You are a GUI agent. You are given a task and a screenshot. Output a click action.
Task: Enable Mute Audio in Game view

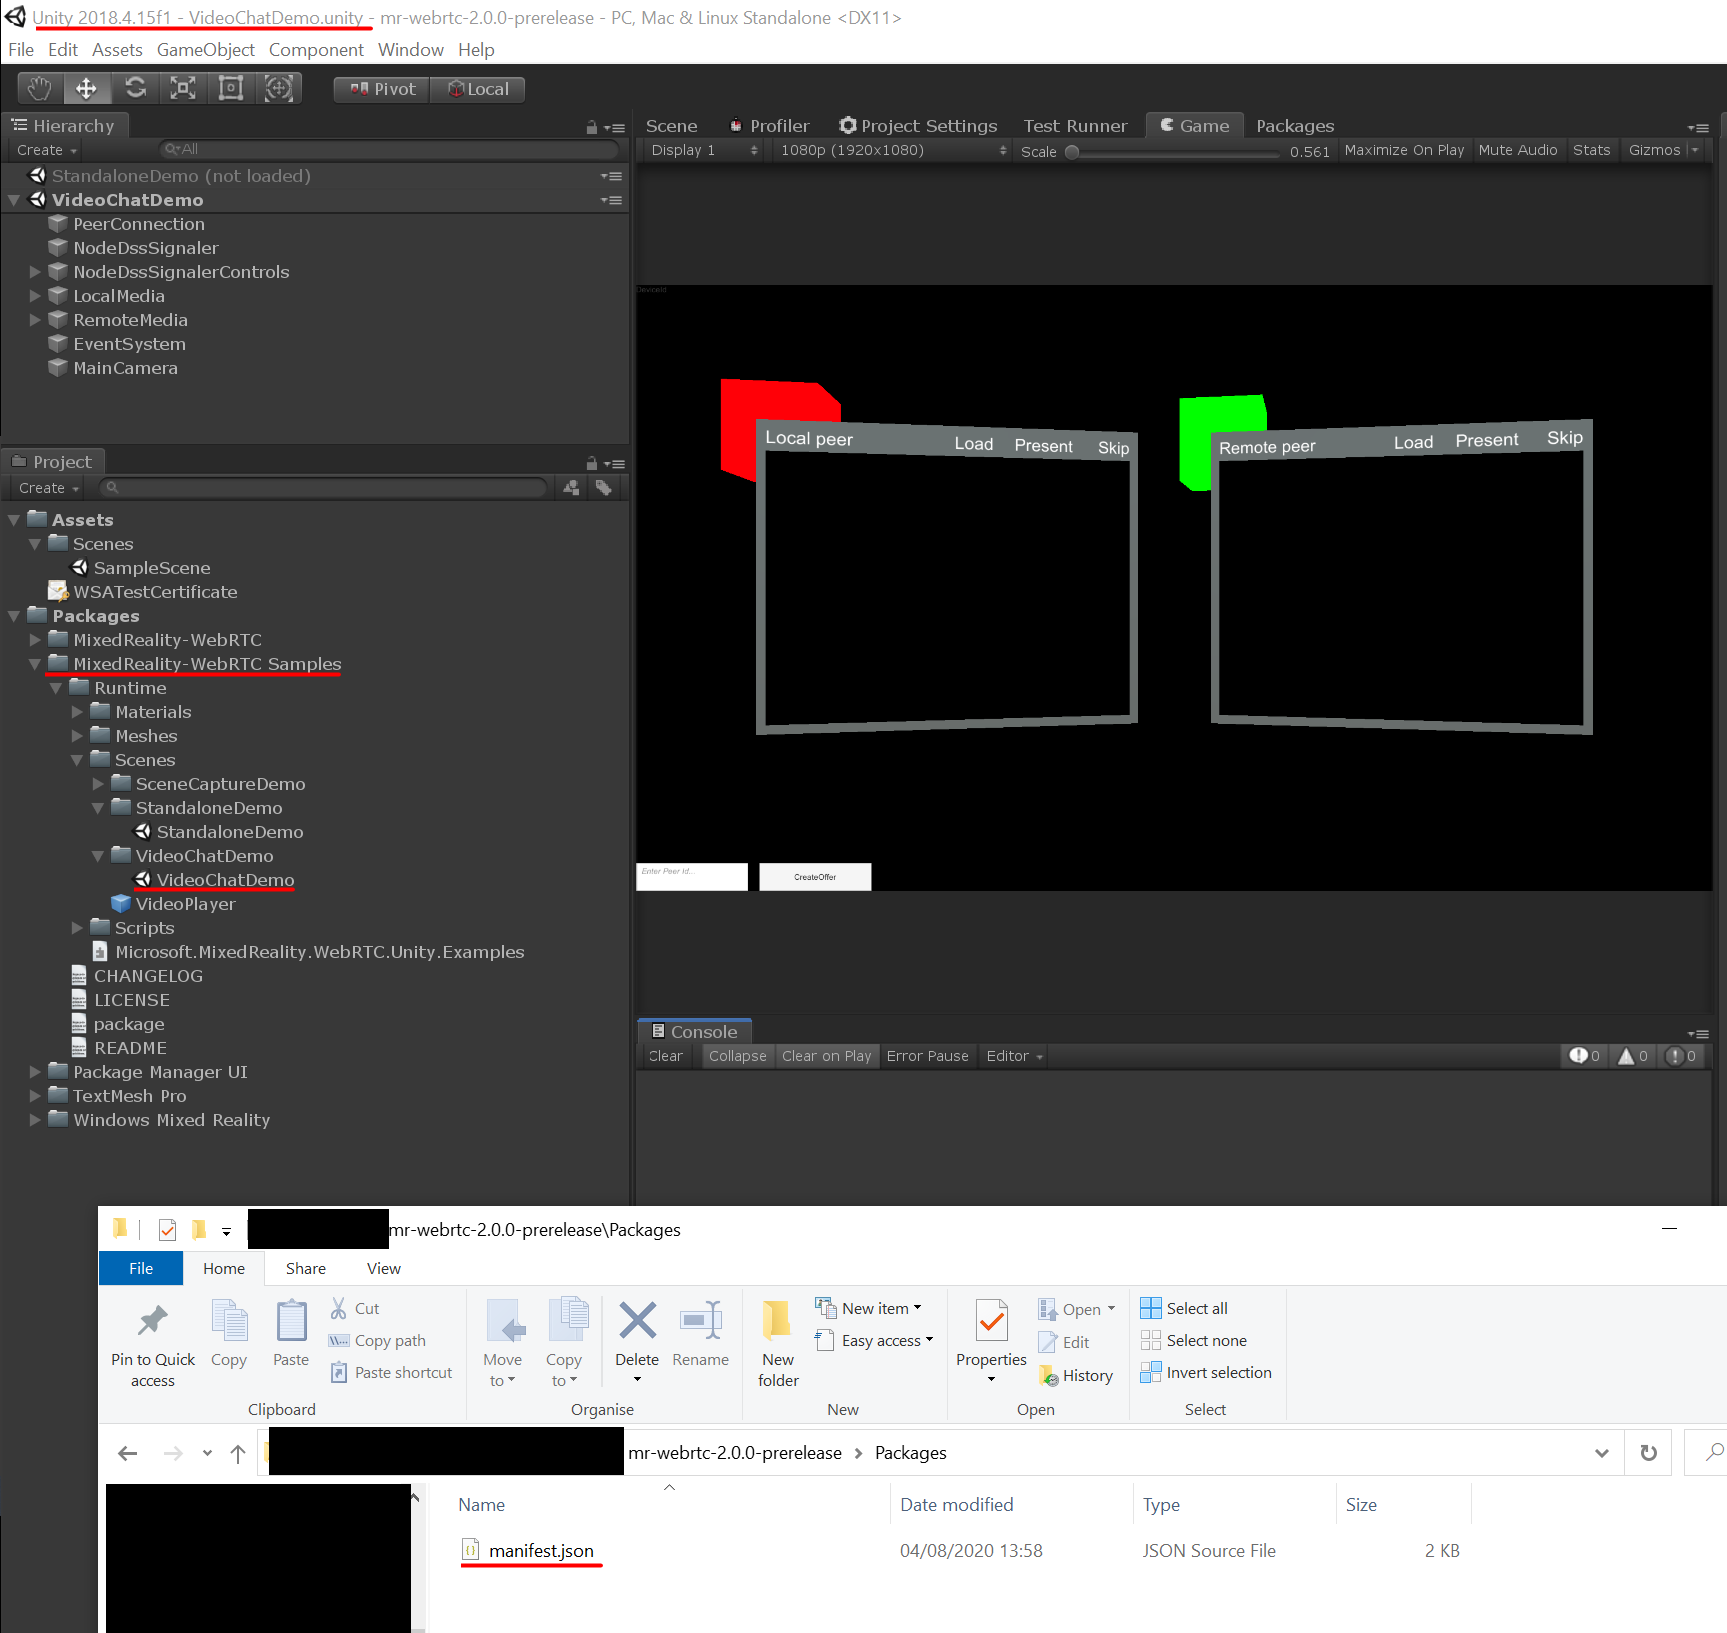coord(1517,149)
